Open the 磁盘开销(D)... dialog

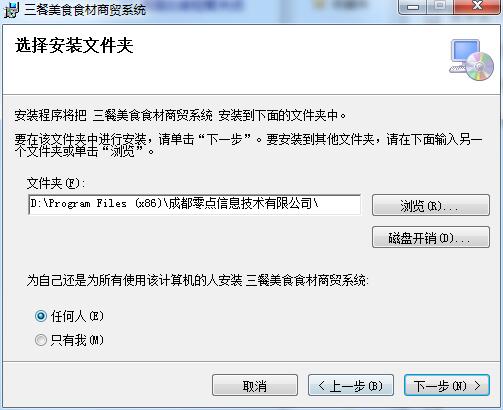click(431, 237)
